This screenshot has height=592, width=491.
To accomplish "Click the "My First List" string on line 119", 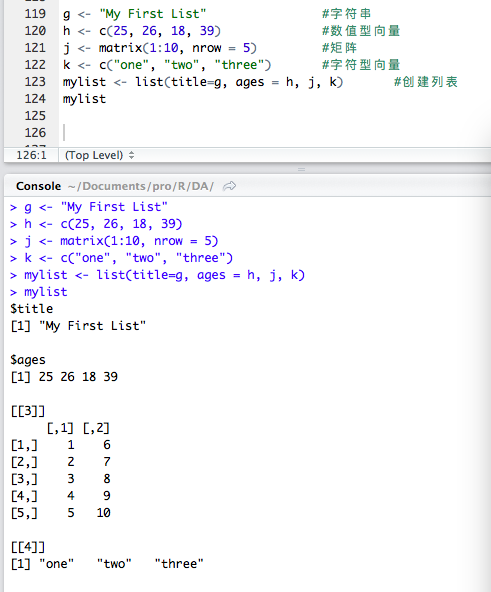I will click(153, 14).
